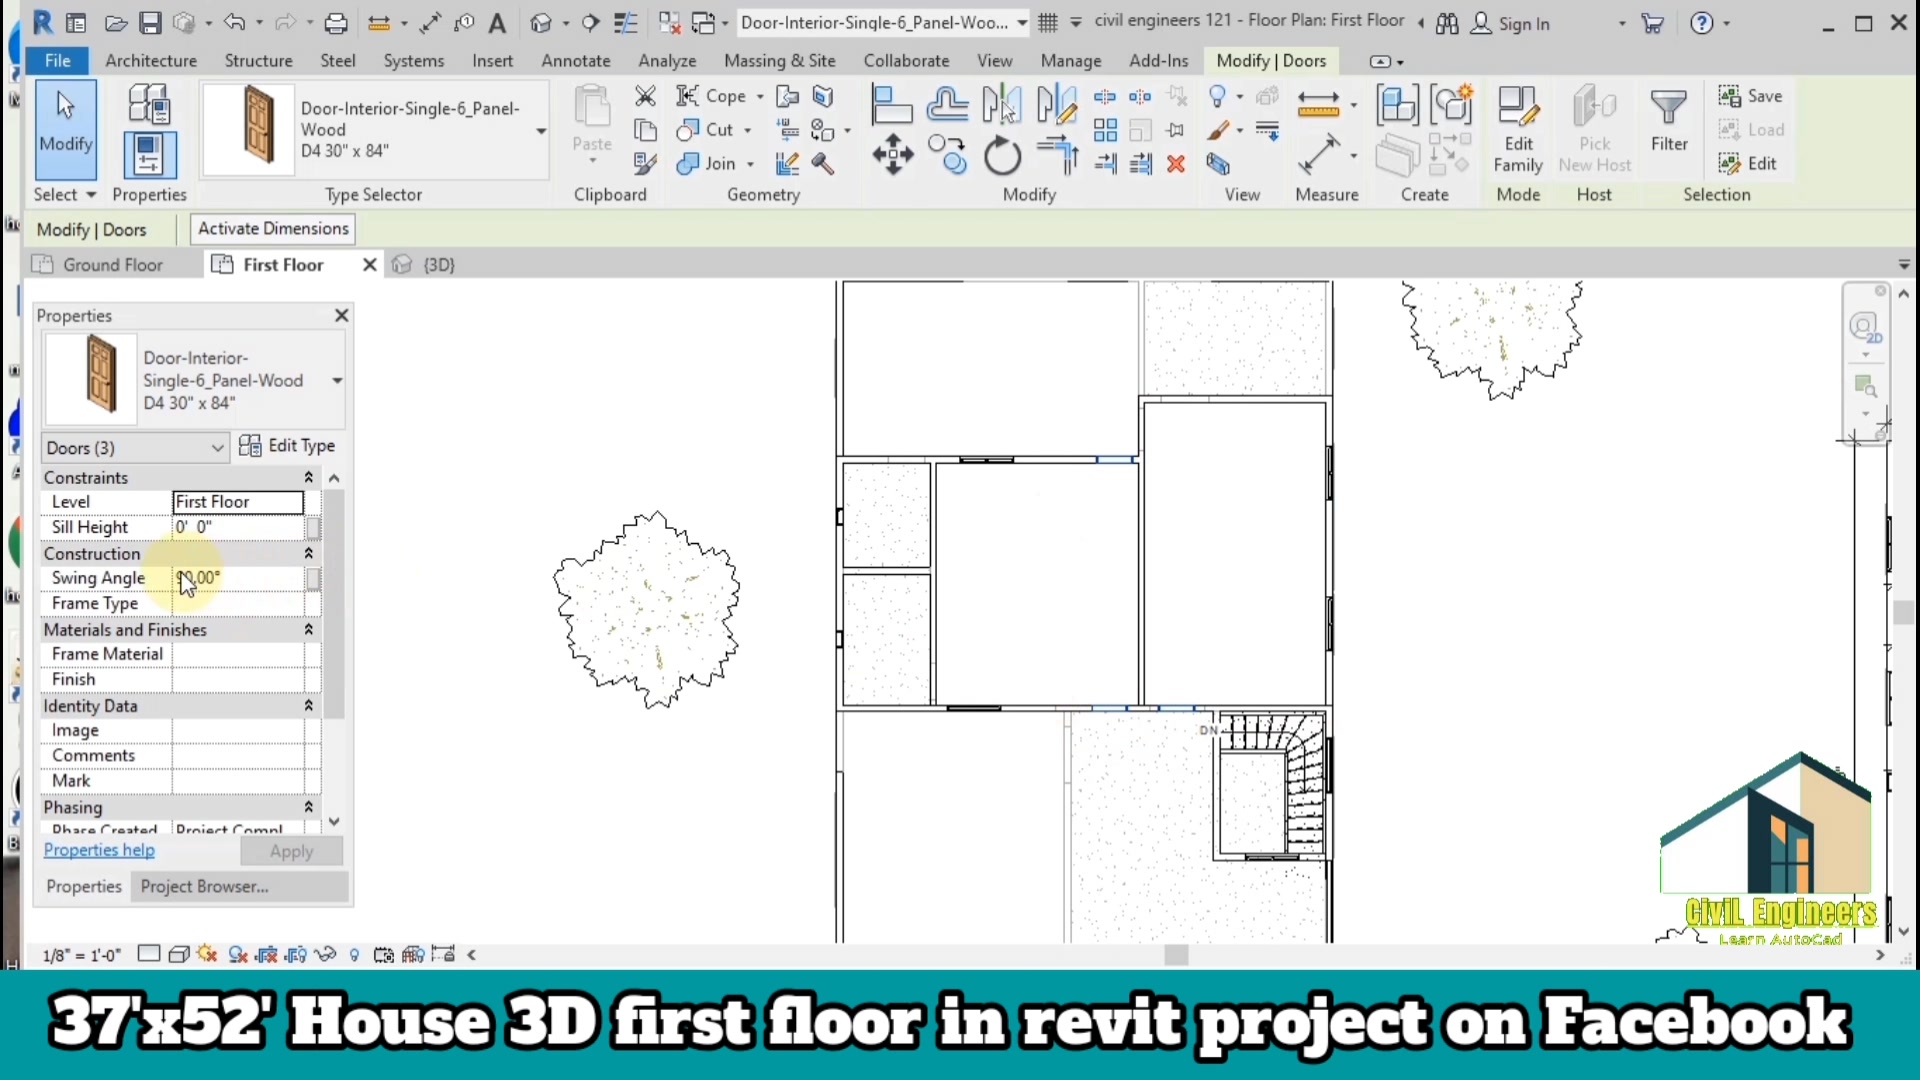Click the Copy tool with circles icon
1920x1080 pixels.
pos(948,156)
